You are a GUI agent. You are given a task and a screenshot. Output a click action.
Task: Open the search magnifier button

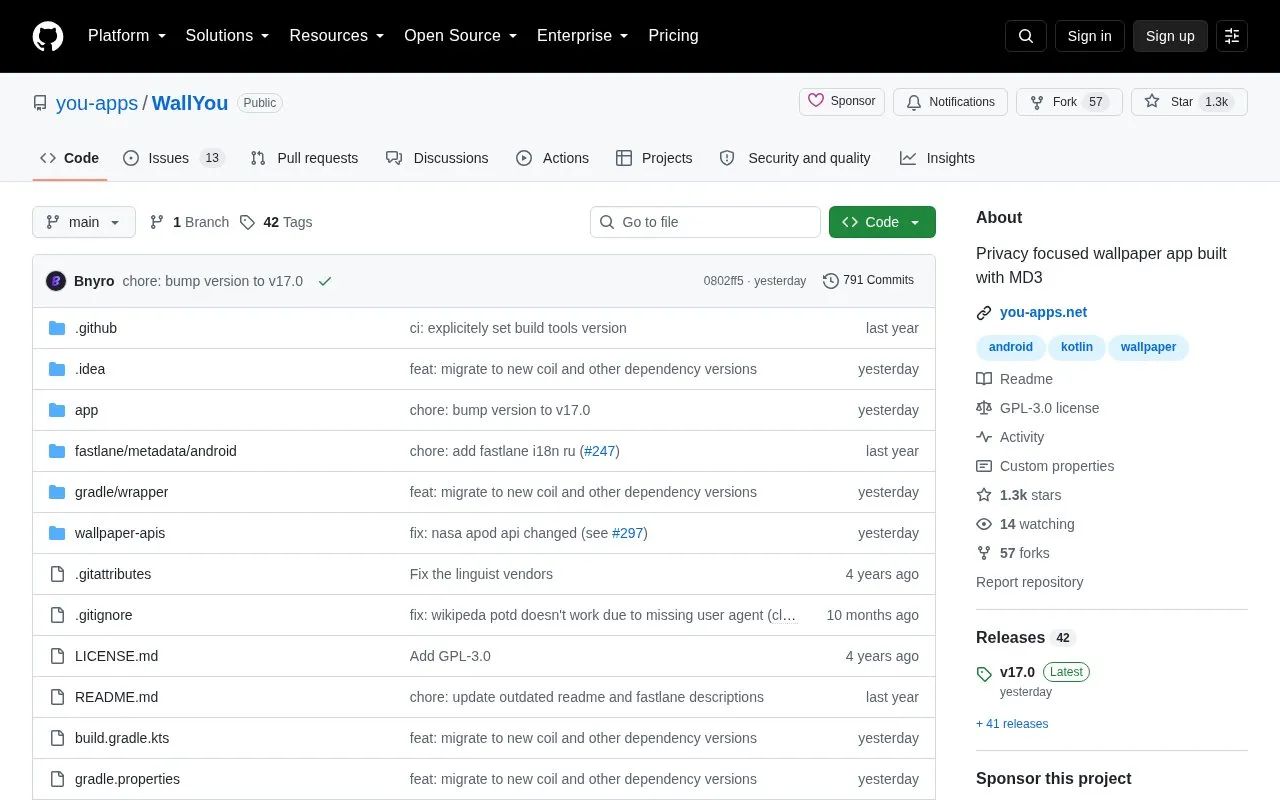click(1026, 36)
